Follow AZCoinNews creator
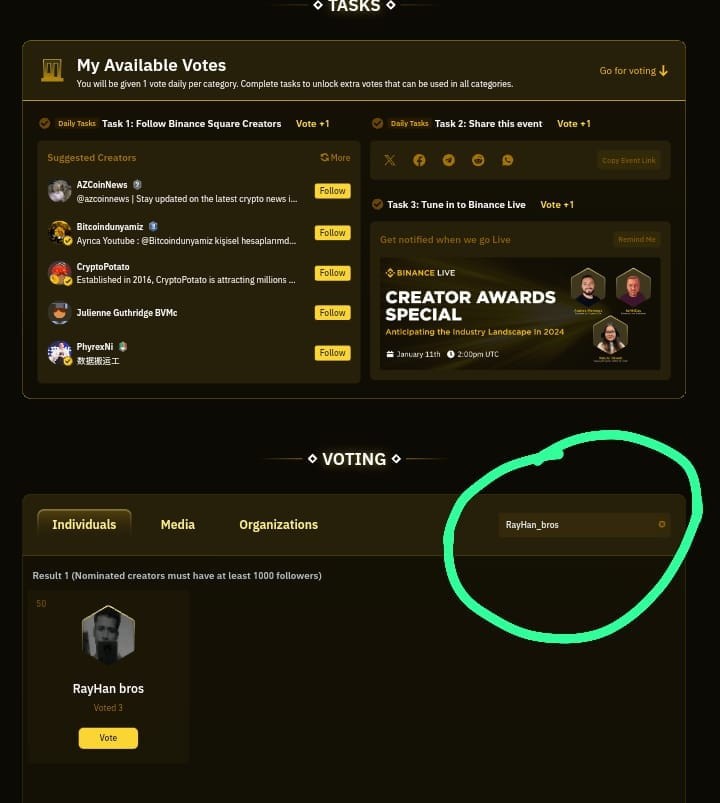The height and width of the screenshot is (803, 720). tap(332, 191)
